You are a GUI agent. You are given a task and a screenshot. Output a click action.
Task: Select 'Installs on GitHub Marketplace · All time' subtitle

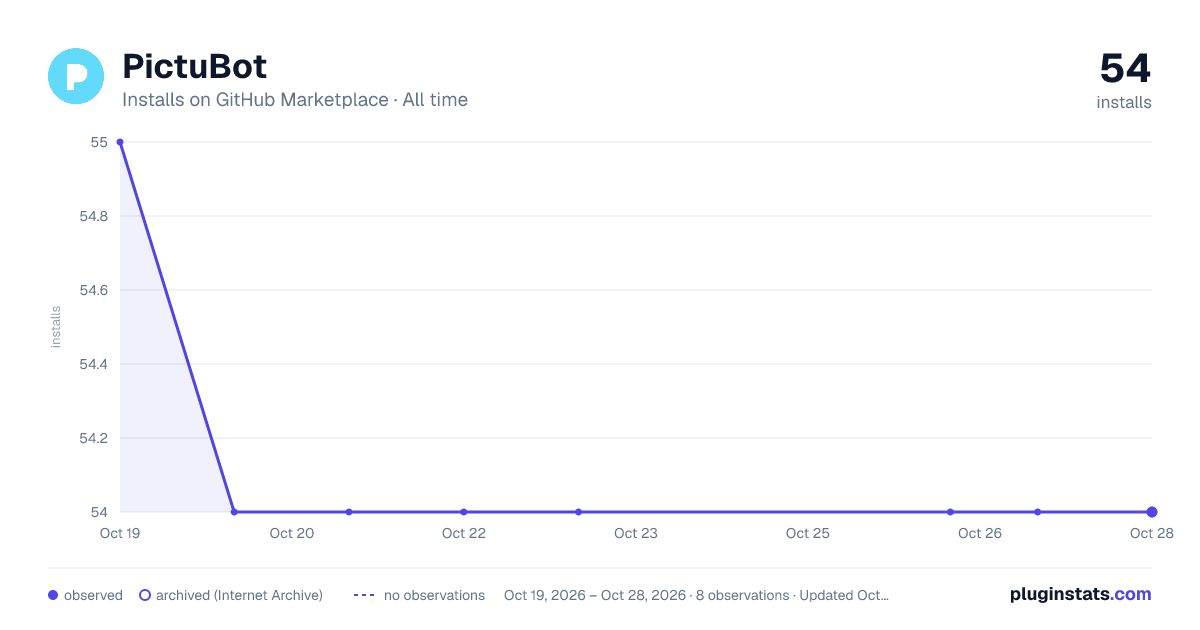coord(295,100)
